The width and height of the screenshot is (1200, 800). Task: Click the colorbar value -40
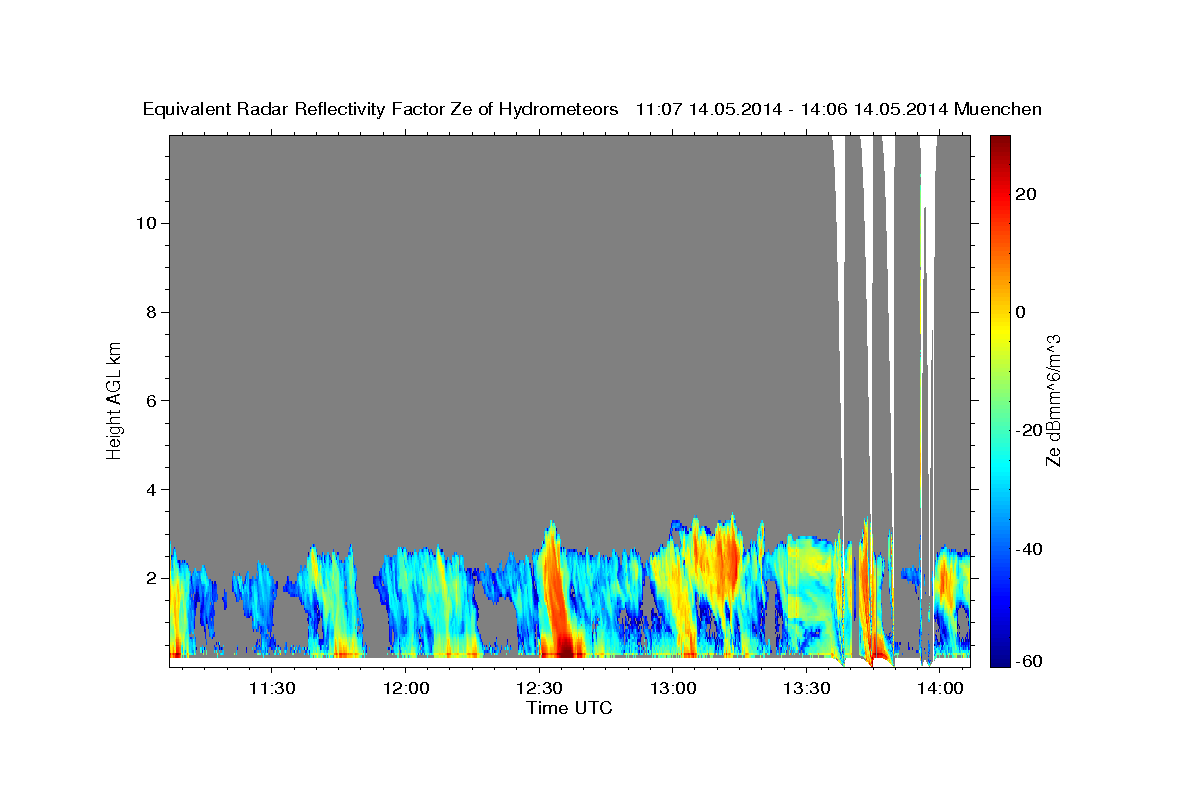pos(1029,549)
